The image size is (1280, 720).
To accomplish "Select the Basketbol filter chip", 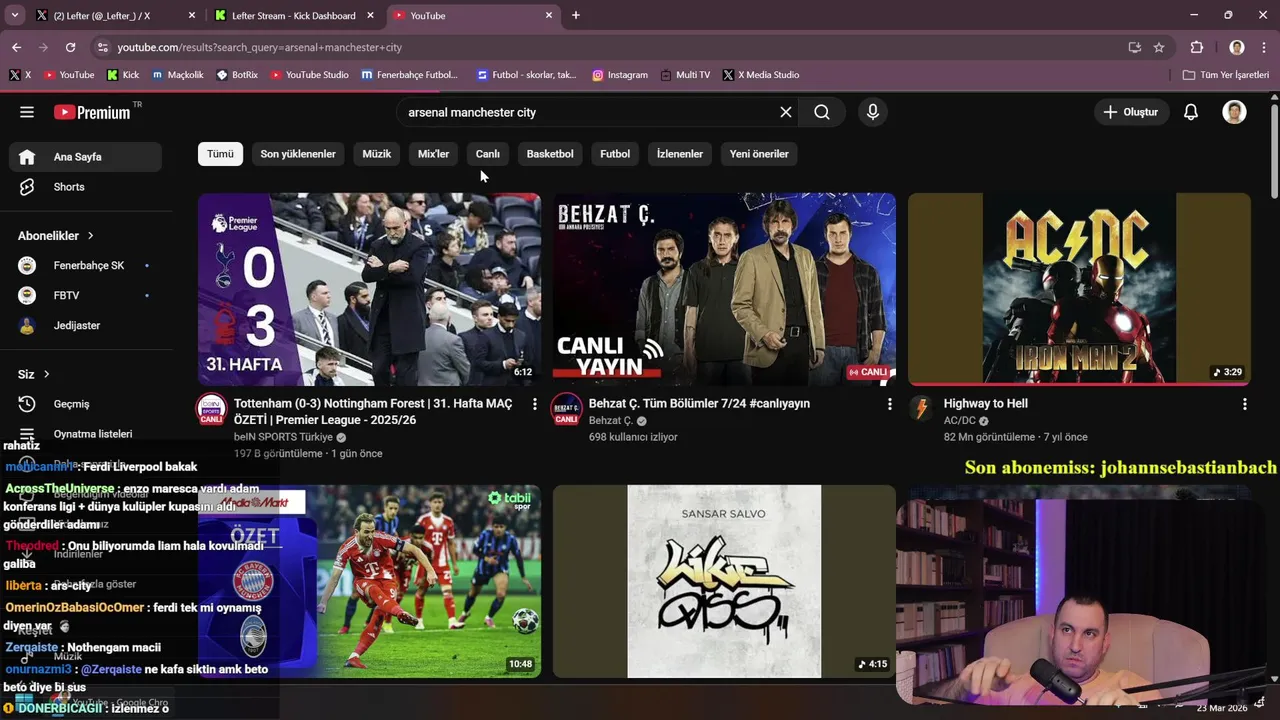I will (550, 154).
